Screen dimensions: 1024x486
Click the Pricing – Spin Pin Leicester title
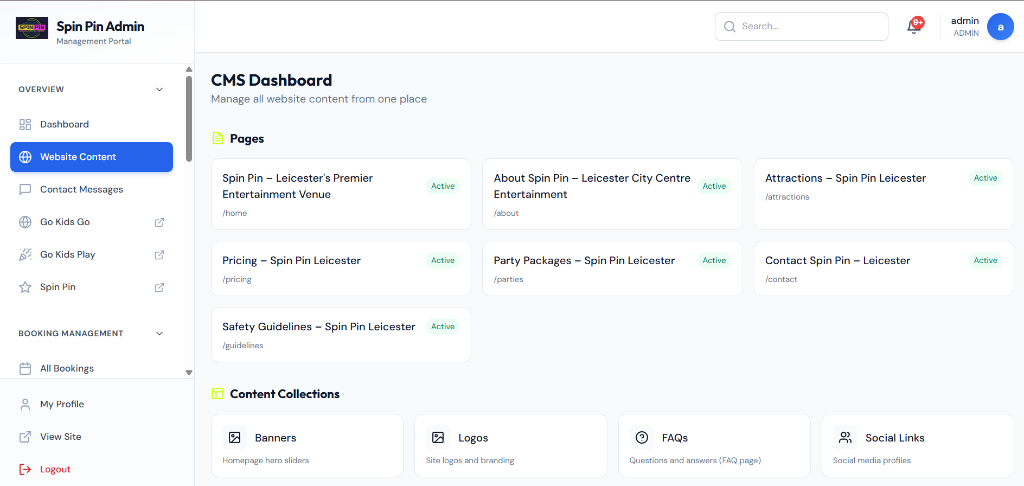point(291,261)
